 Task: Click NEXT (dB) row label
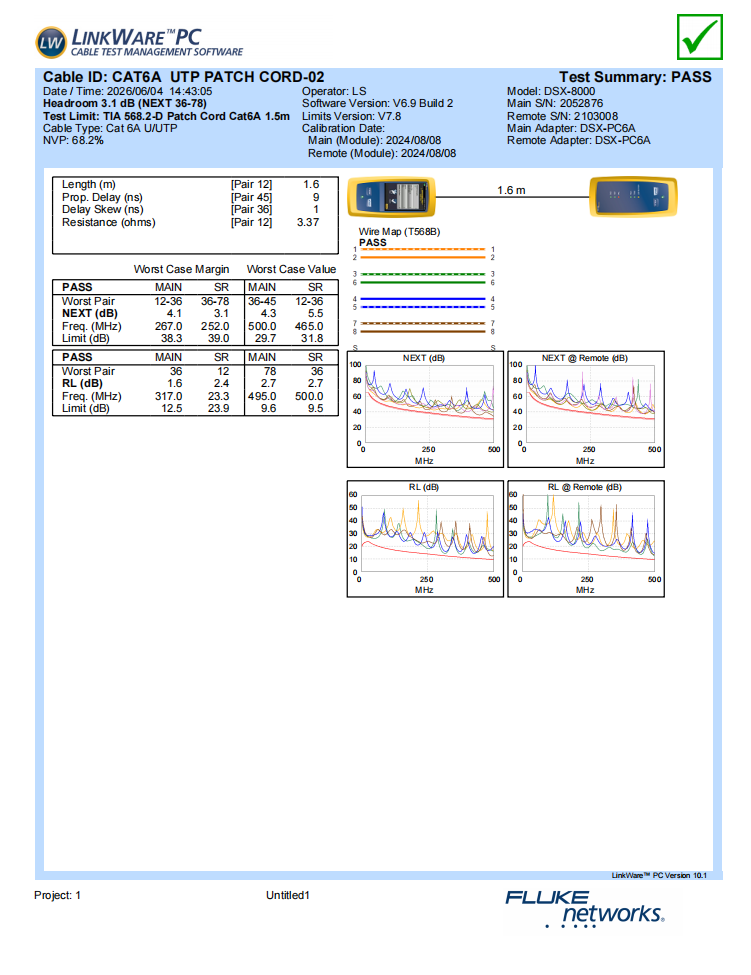(90, 313)
